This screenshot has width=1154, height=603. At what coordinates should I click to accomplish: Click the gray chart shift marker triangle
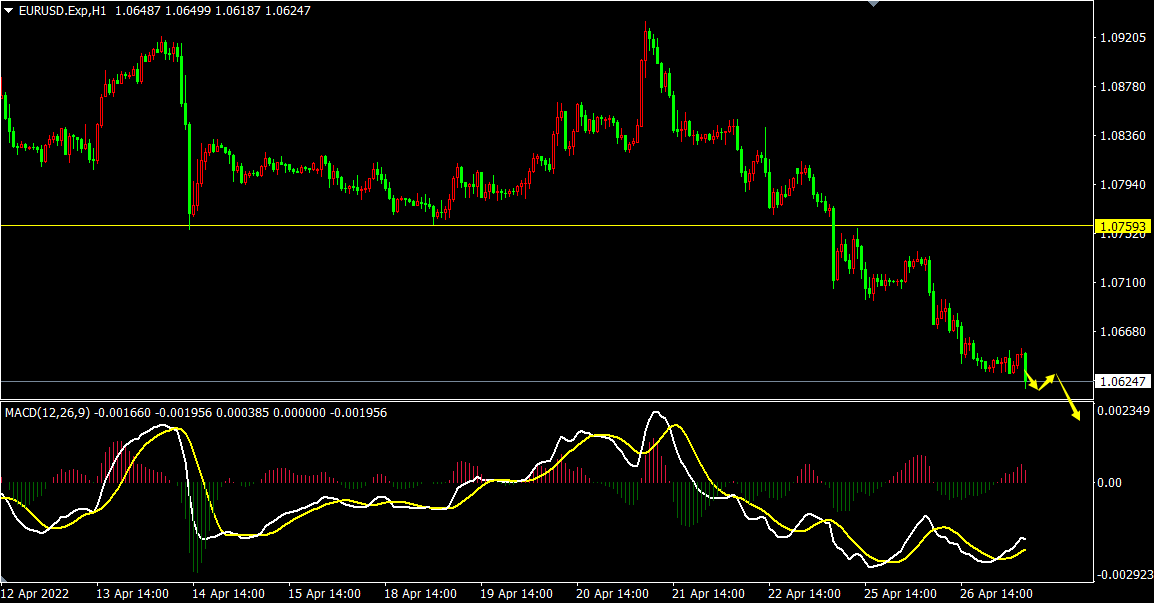pyautogui.click(x=875, y=4)
